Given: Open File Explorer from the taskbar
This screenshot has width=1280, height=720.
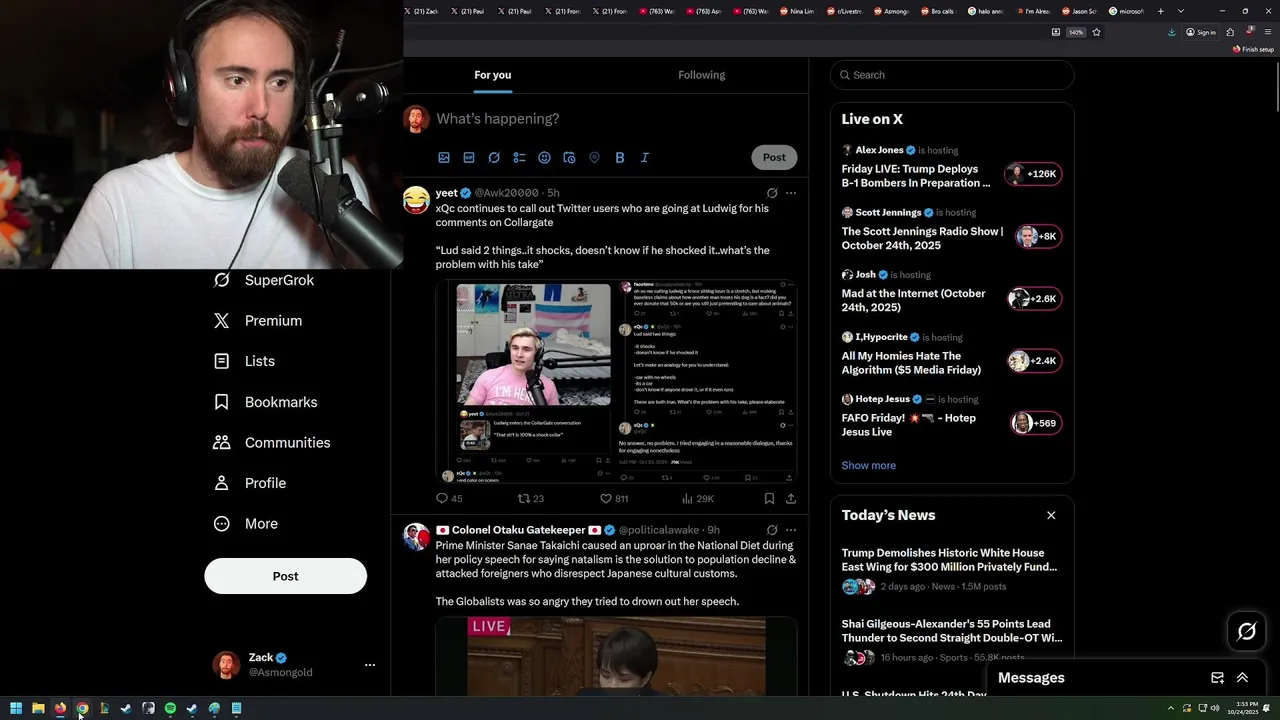Looking at the screenshot, I should pos(38,708).
